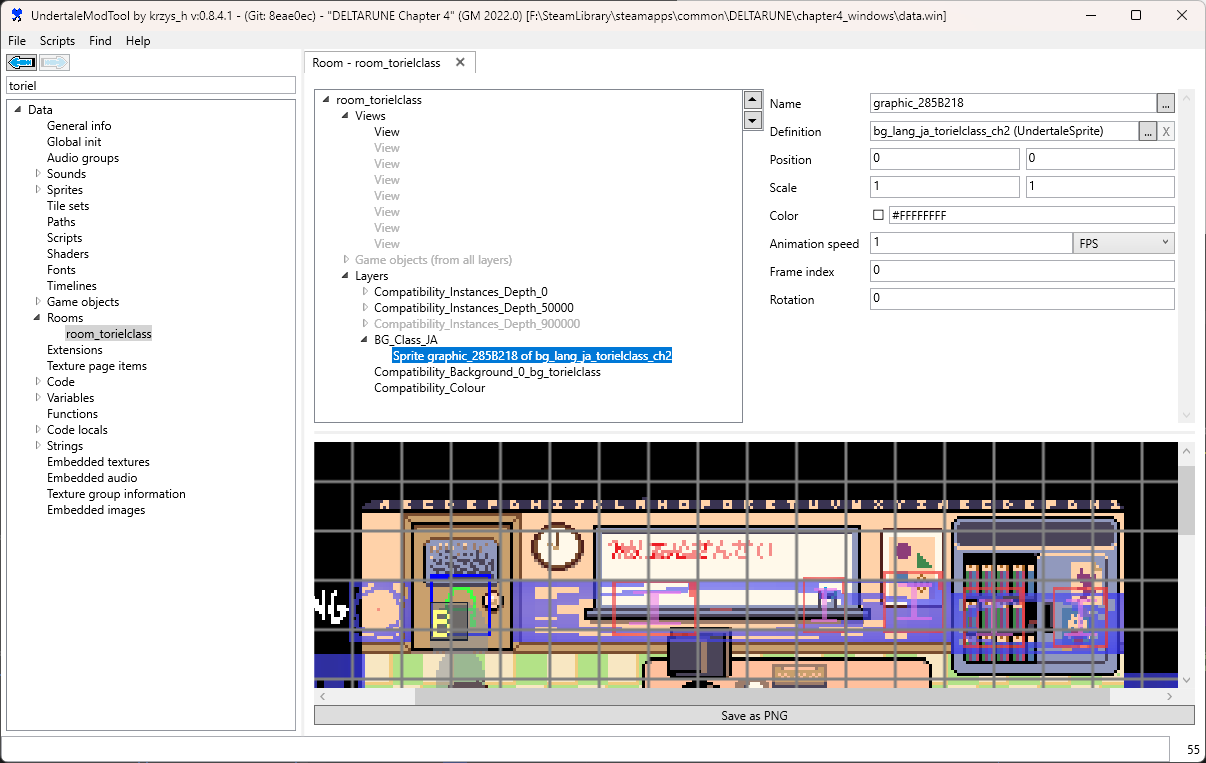Open the Scripts menu
Image resolution: width=1206 pixels, height=763 pixels.
point(57,41)
